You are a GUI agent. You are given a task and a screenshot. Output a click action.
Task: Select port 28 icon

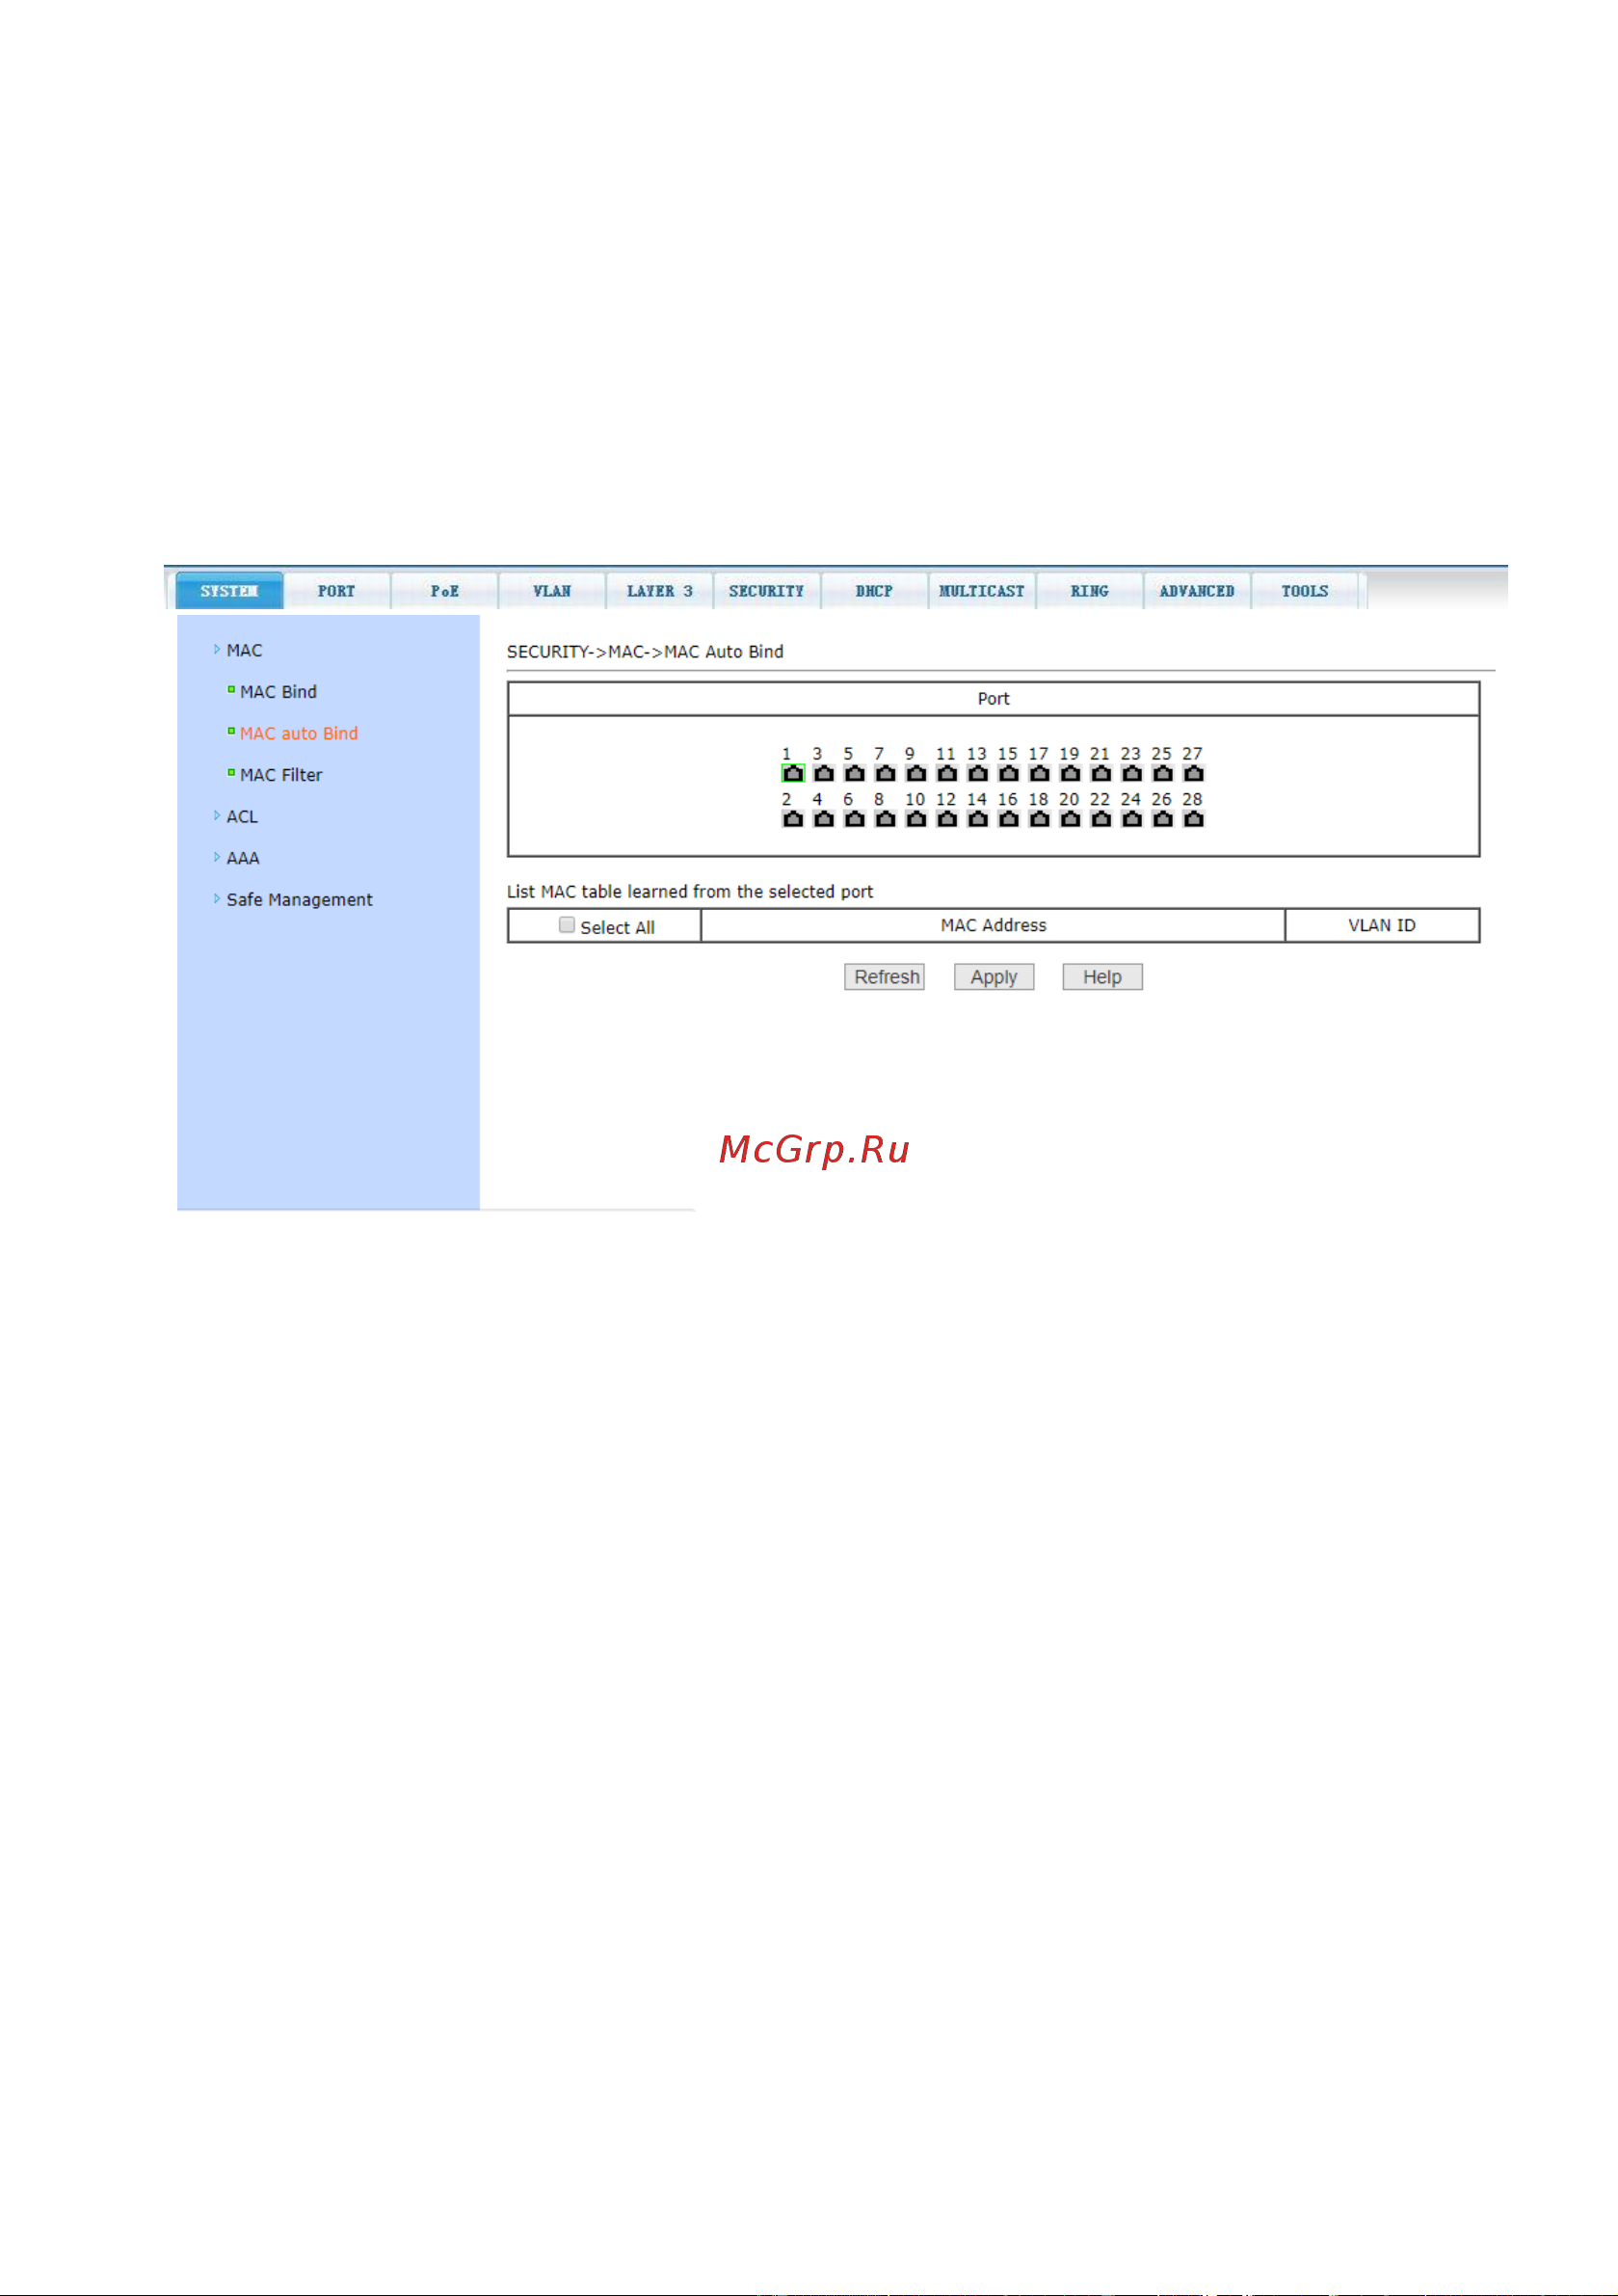coord(1194,819)
